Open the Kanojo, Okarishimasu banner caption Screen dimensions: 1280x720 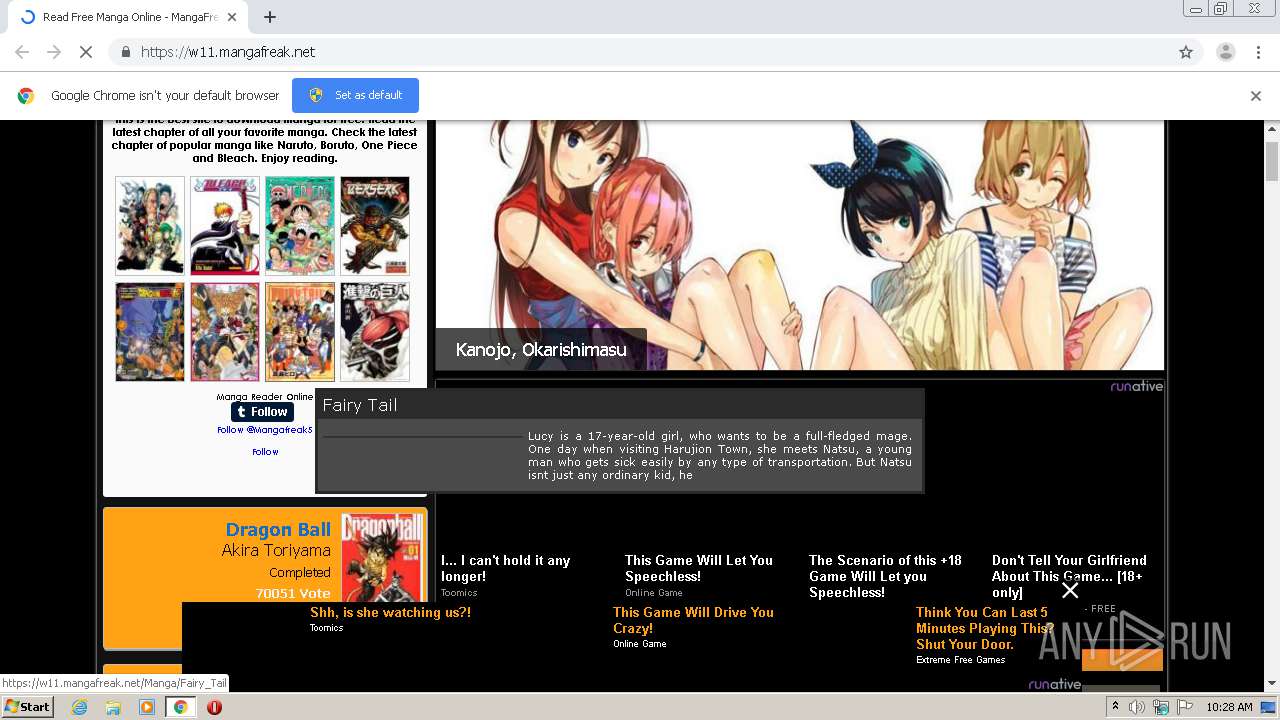coord(541,350)
